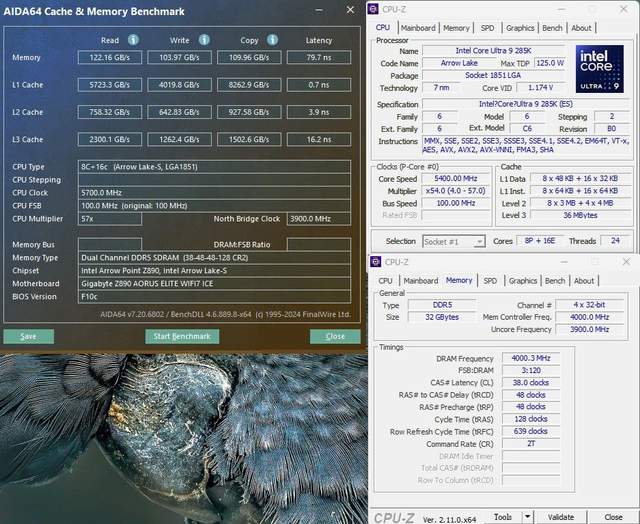The width and height of the screenshot is (640, 524).
Task: Click the Command Rate value 2T
Action: point(531,443)
